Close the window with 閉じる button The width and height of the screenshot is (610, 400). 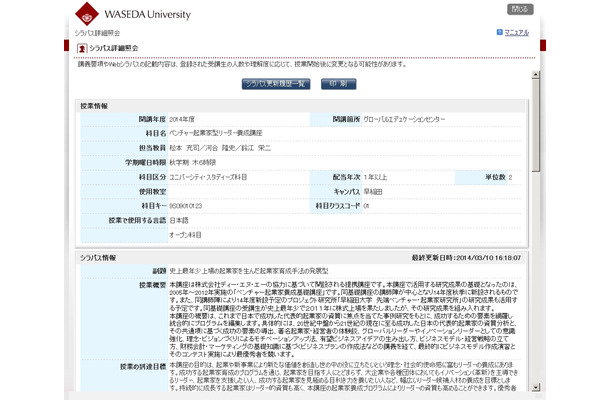coord(520,9)
